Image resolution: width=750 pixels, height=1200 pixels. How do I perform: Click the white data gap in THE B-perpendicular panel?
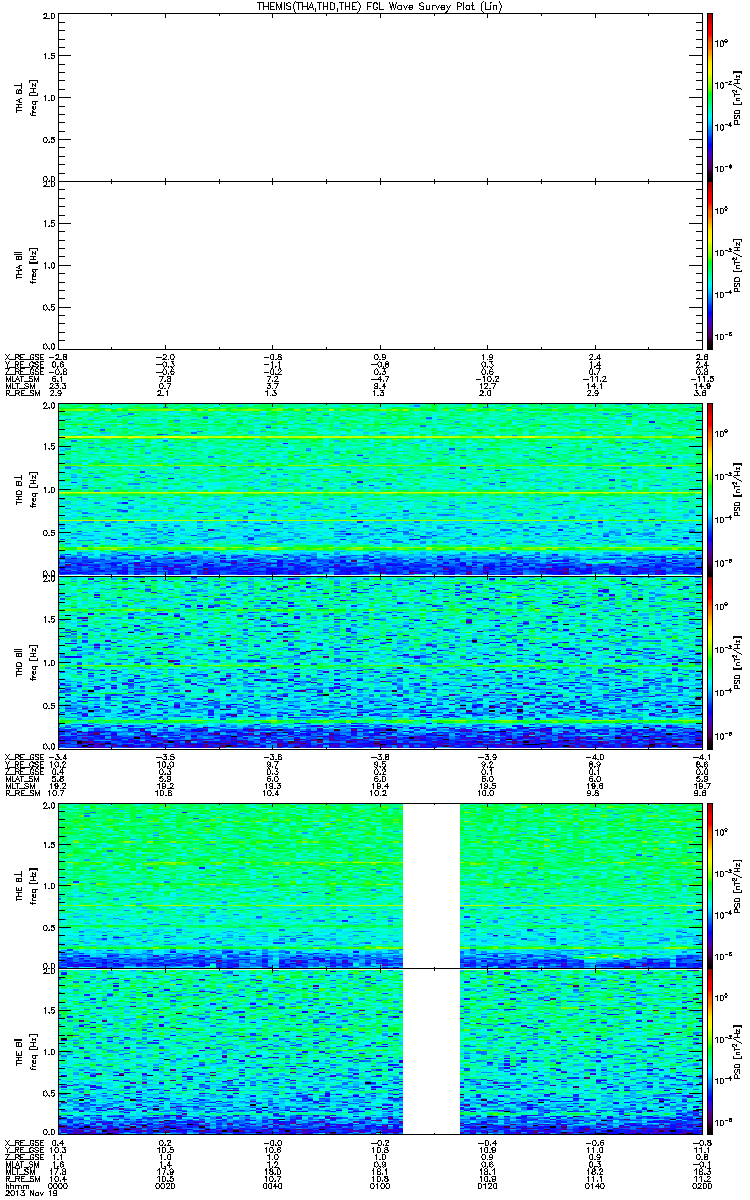431,885
